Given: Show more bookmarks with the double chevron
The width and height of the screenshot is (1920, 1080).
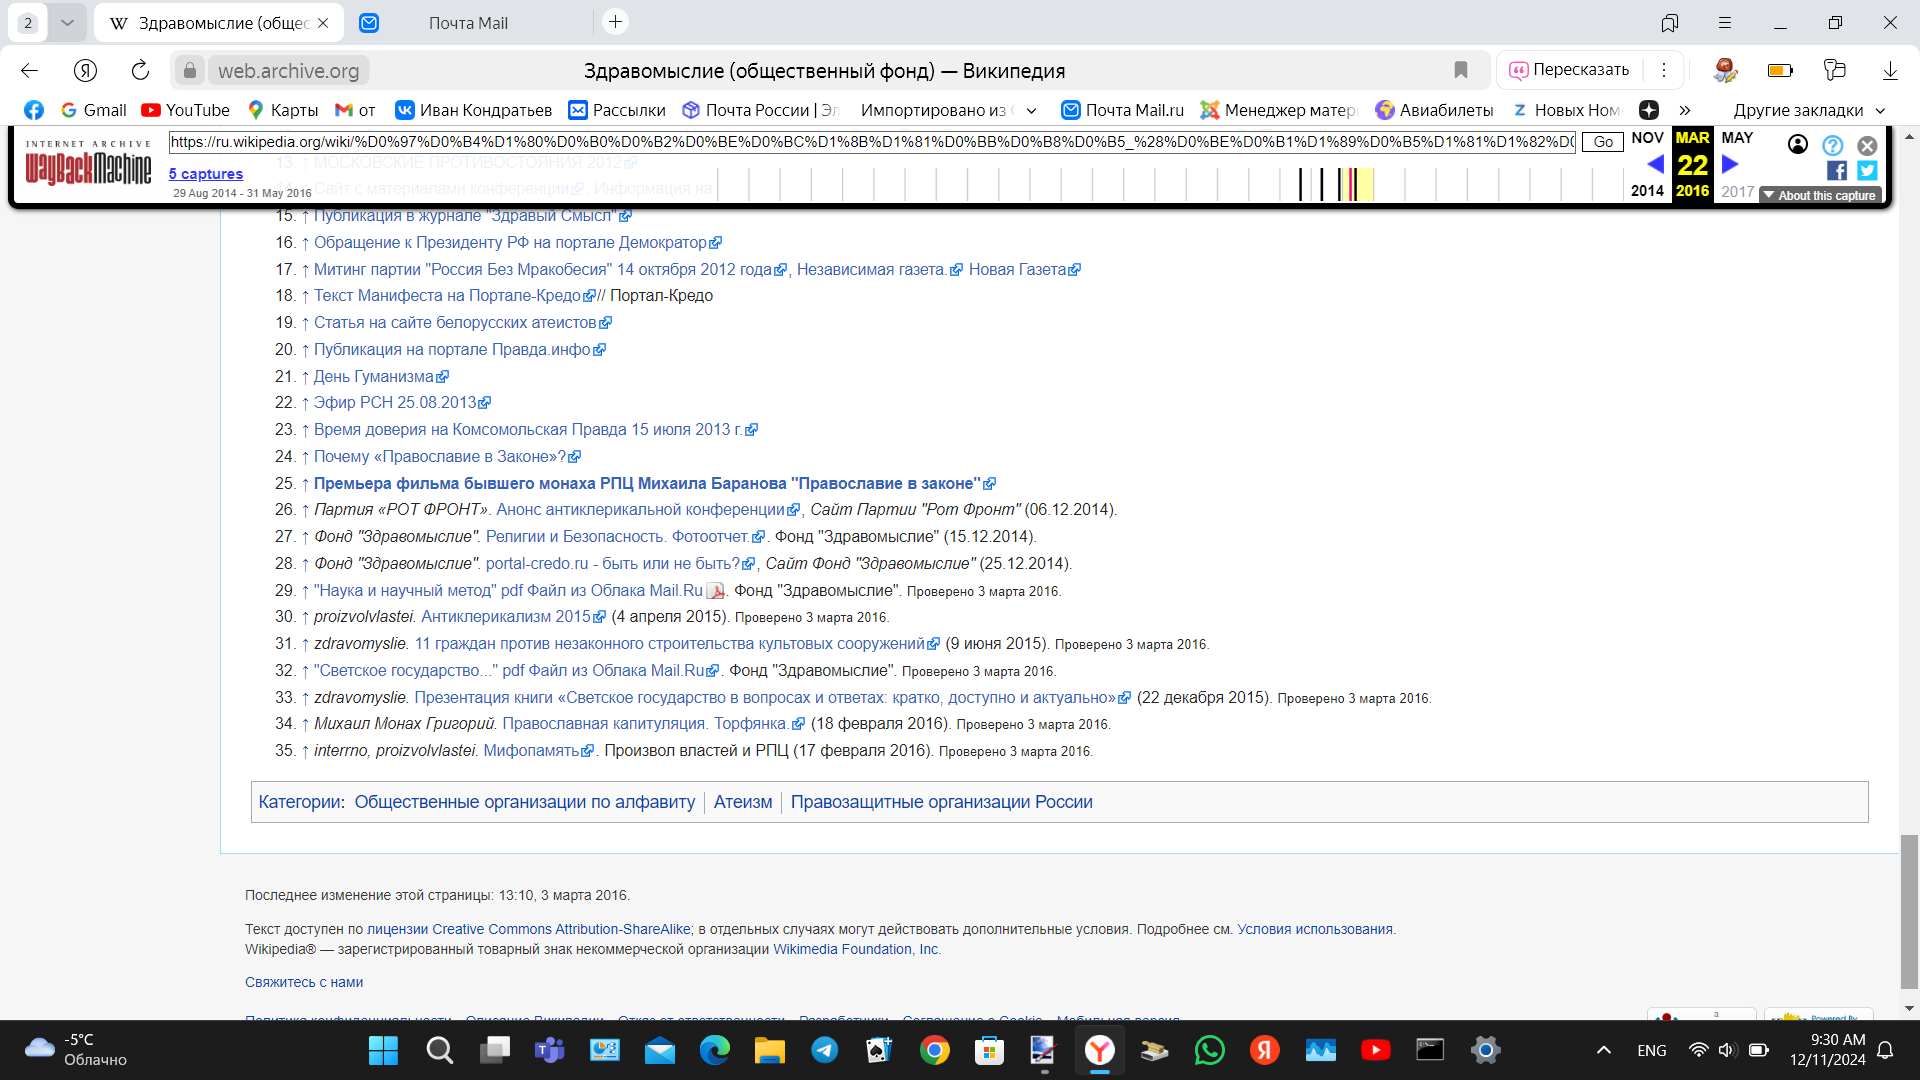Looking at the screenshot, I should pos(1685,110).
